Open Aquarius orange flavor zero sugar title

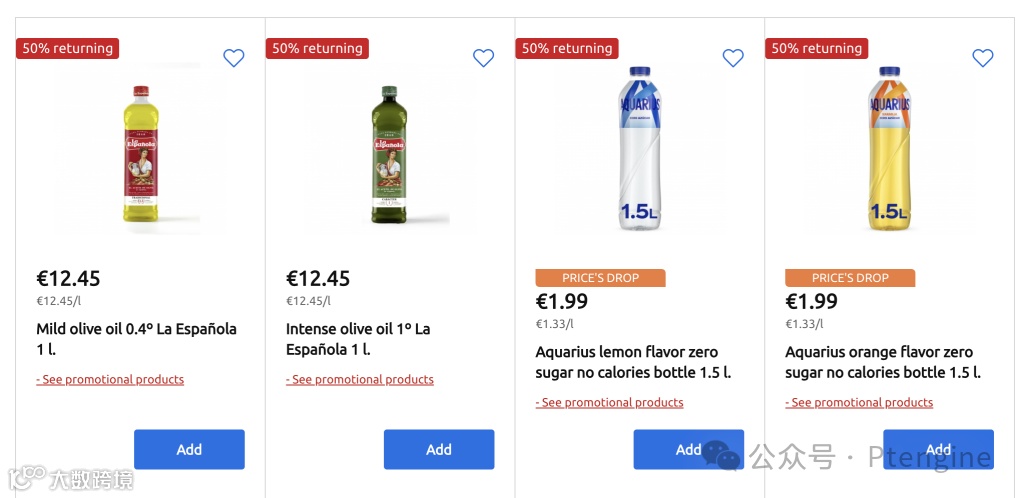click(882, 362)
